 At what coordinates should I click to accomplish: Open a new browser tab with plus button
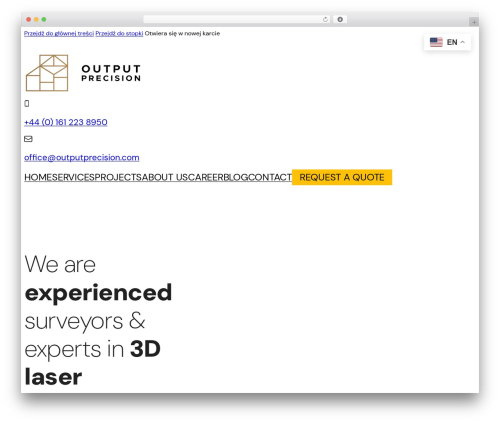474,22
